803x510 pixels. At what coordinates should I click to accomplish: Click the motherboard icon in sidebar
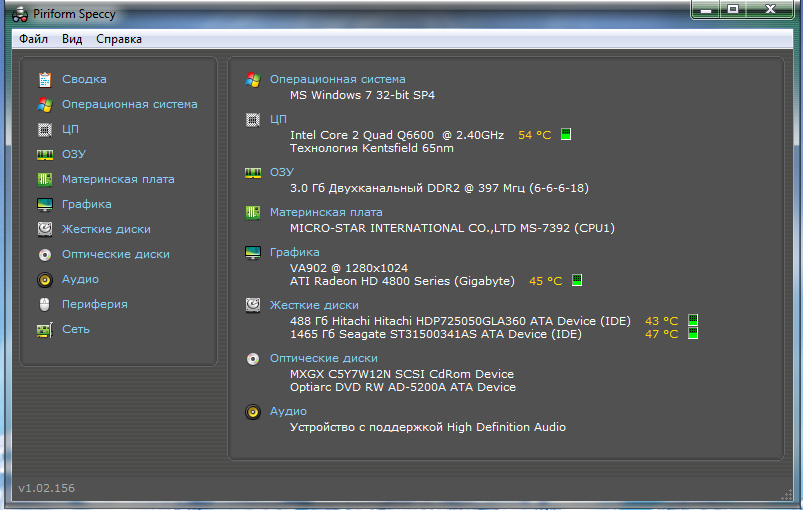click(45, 179)
